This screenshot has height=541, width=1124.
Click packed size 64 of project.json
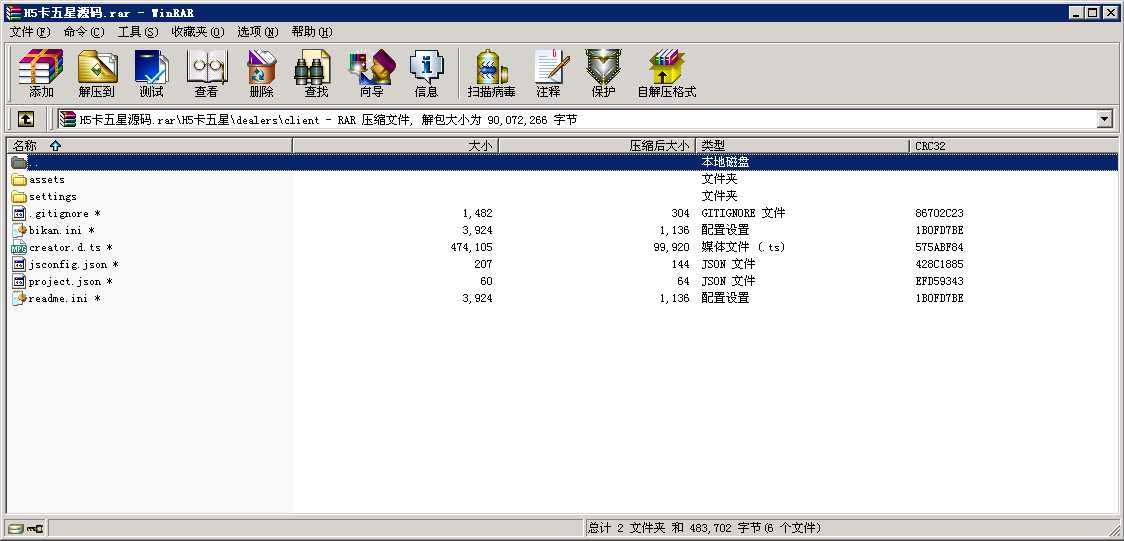[683, 282]
